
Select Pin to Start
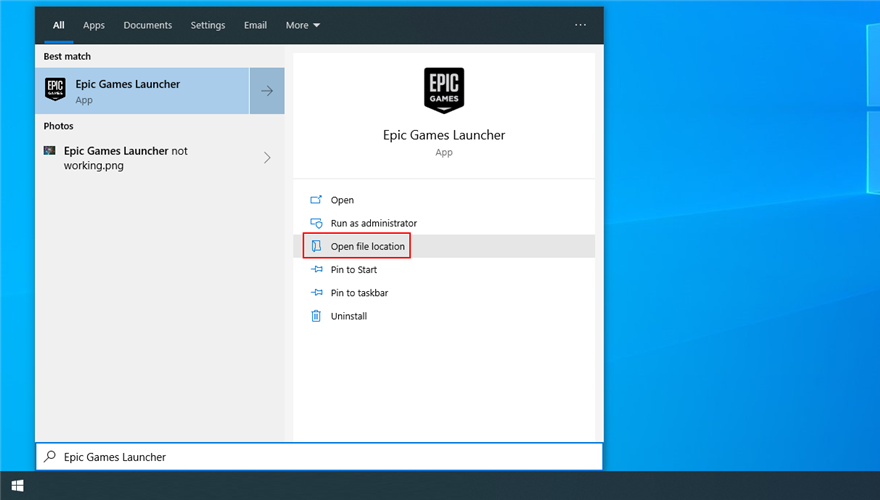(443, 269)
